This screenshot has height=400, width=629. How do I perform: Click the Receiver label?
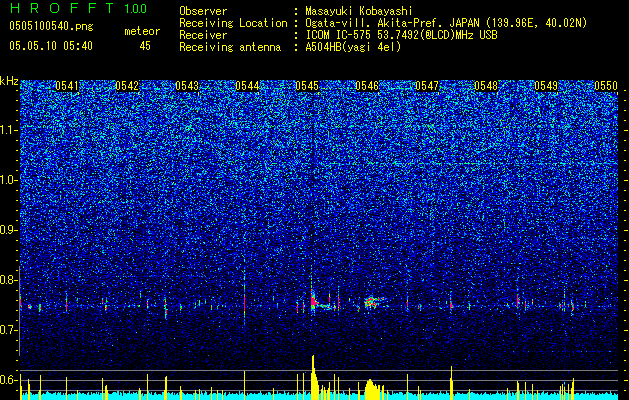coord(203,35)
